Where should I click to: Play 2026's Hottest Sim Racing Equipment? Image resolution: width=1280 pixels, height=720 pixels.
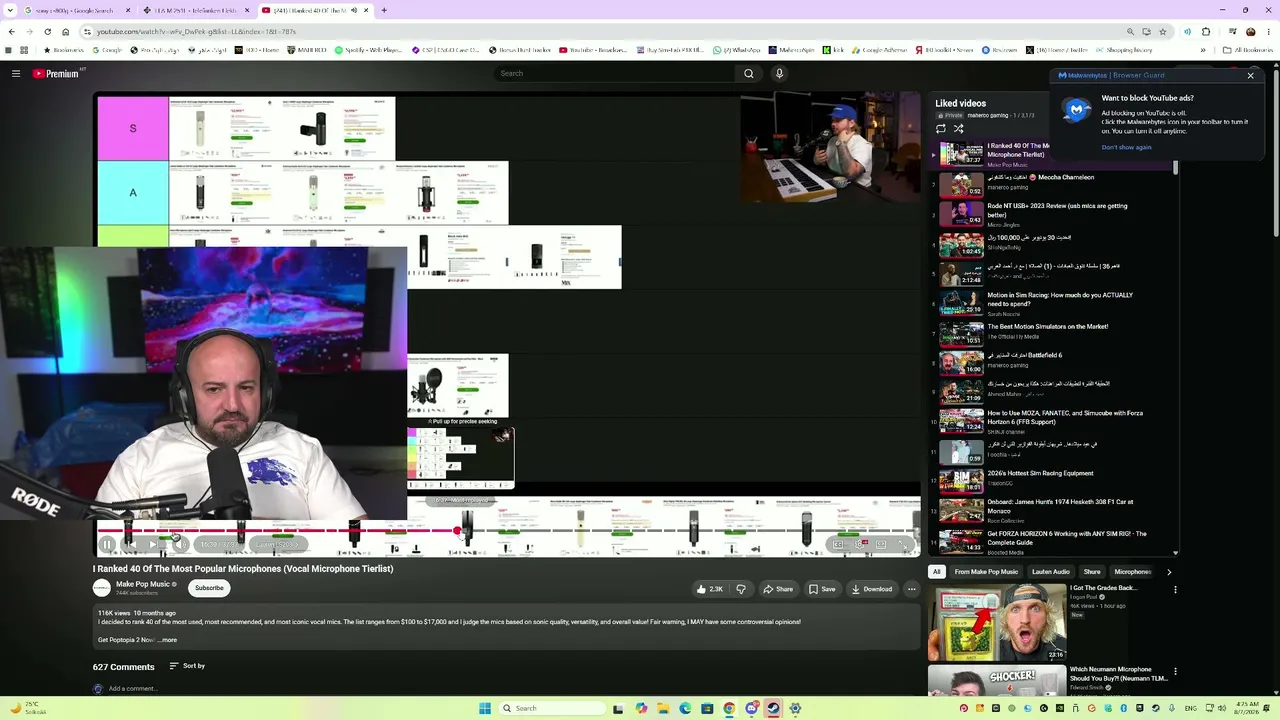pos(1040,473)
